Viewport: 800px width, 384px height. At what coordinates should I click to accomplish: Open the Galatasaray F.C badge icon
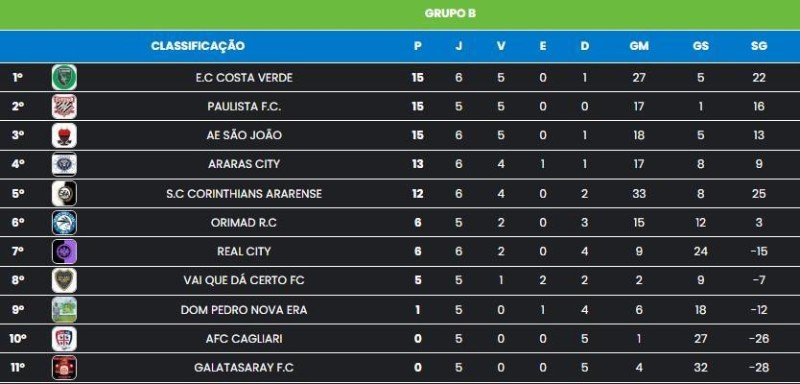(x=64, y=367)
